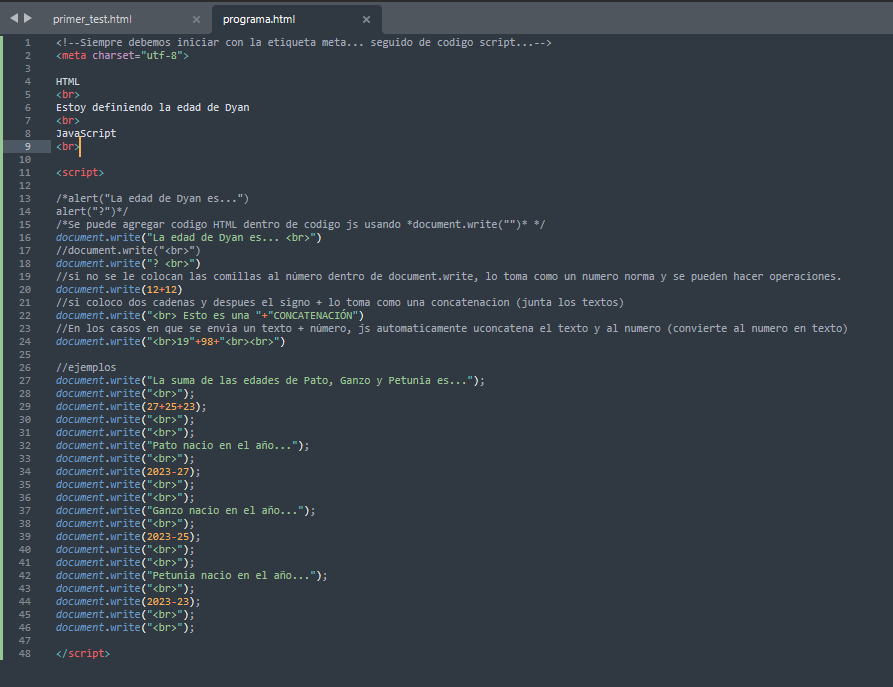Click the '//document.write("<br>")' comment line
The image size is (893, 687).
tap(128, 251)
